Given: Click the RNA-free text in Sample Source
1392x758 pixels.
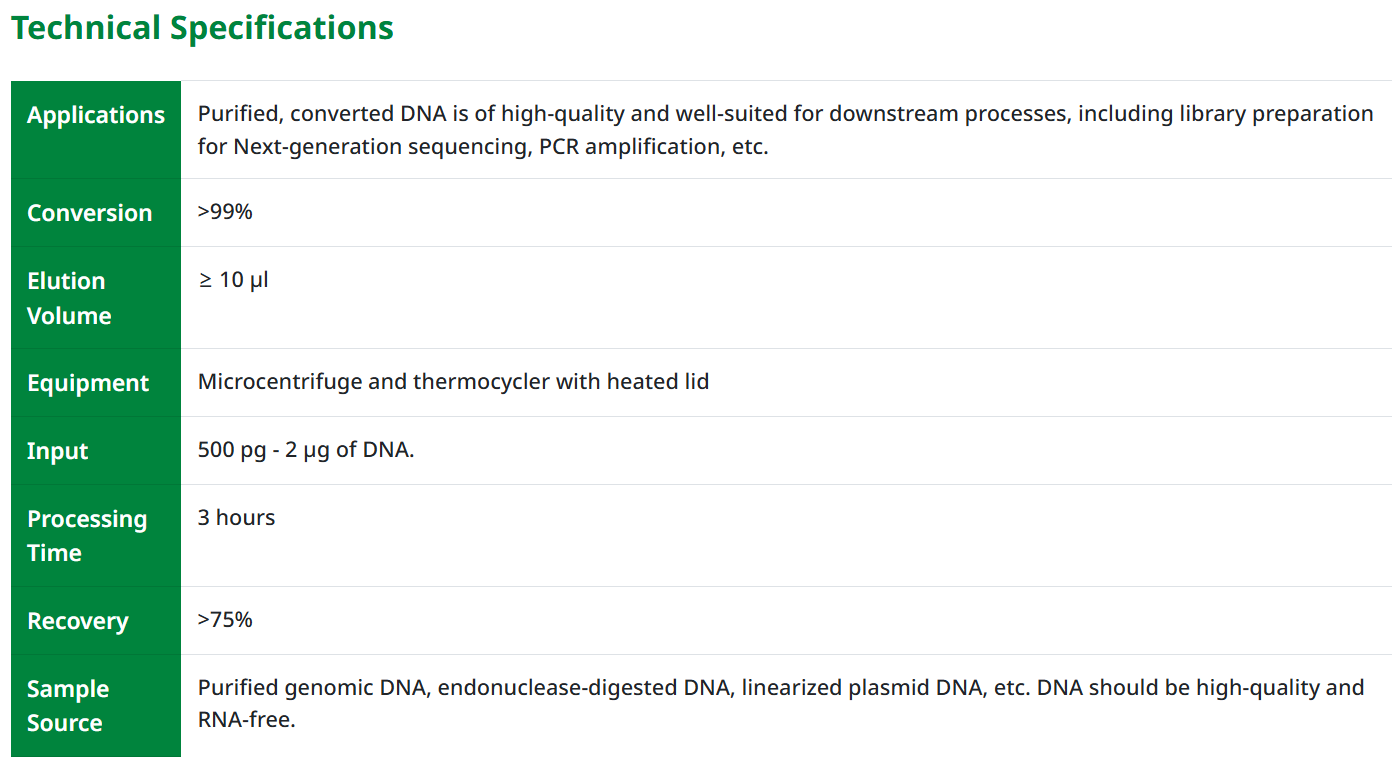Looking at the screenshot, I should 246,720.
